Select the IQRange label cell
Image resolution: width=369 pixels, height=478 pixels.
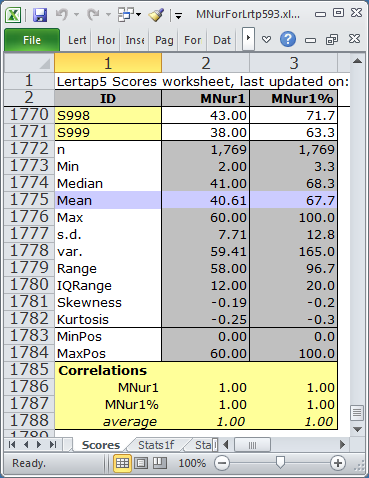[x=108, y=285]
